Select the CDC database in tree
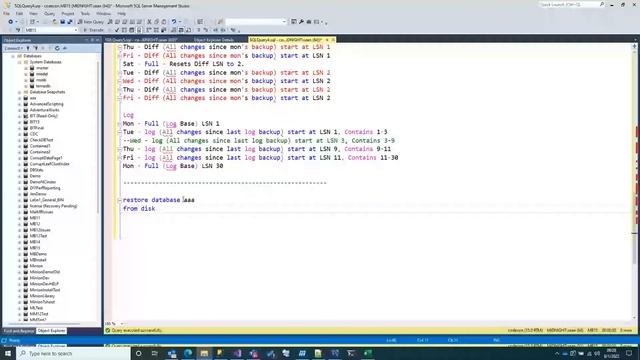This screenshot has height=360, width=640. [34, 134]
